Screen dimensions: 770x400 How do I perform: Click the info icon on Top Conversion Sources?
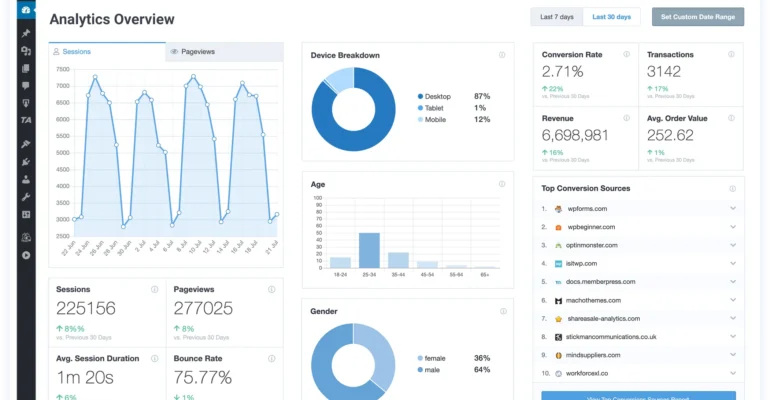(732, 188)
